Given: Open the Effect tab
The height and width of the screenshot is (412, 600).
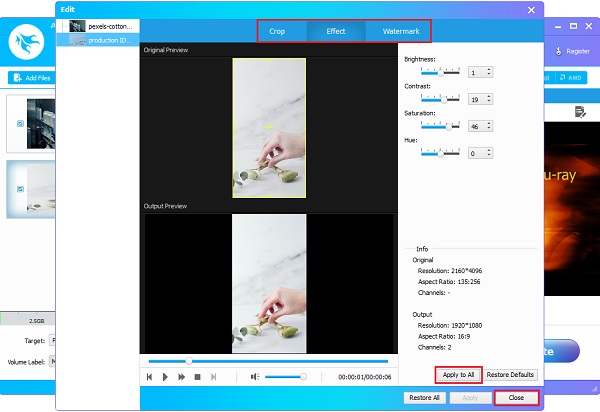Looking at the screenshot, I should [336, 31].
